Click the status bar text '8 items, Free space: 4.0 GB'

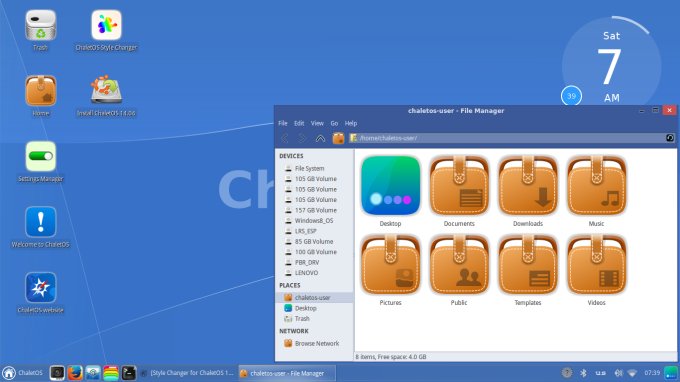[391, 357]
